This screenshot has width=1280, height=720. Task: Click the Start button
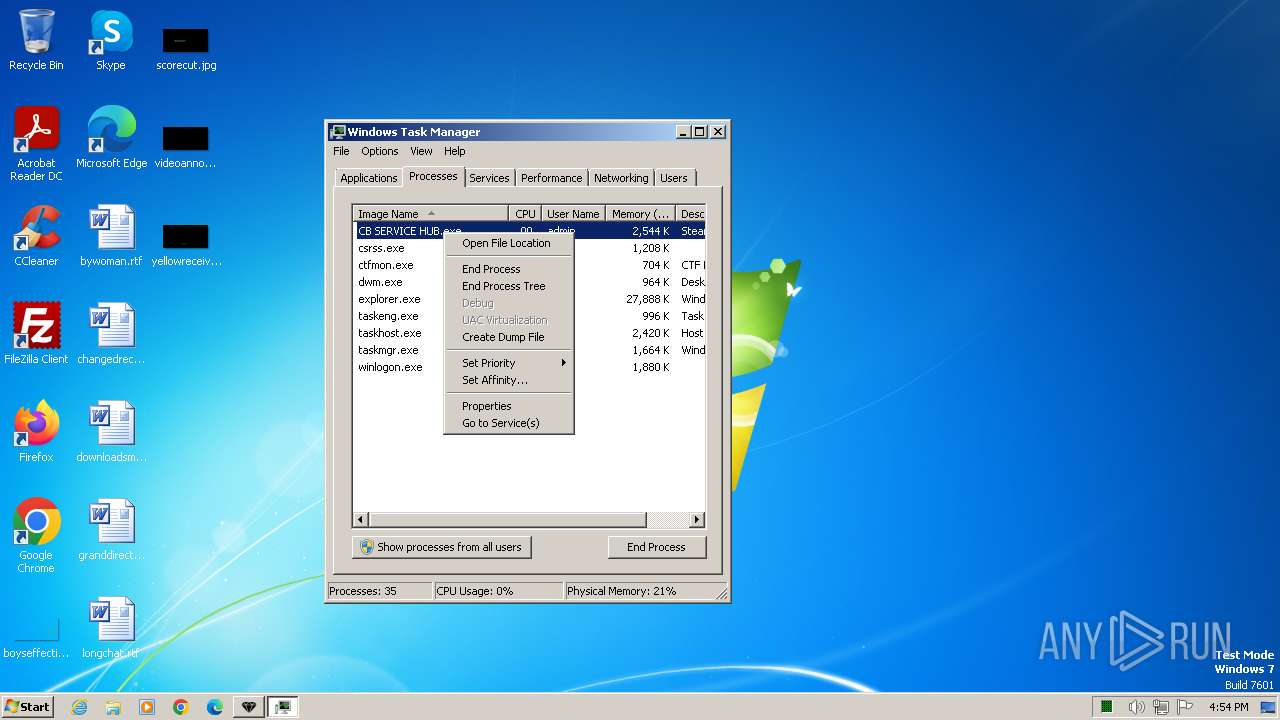27,706
